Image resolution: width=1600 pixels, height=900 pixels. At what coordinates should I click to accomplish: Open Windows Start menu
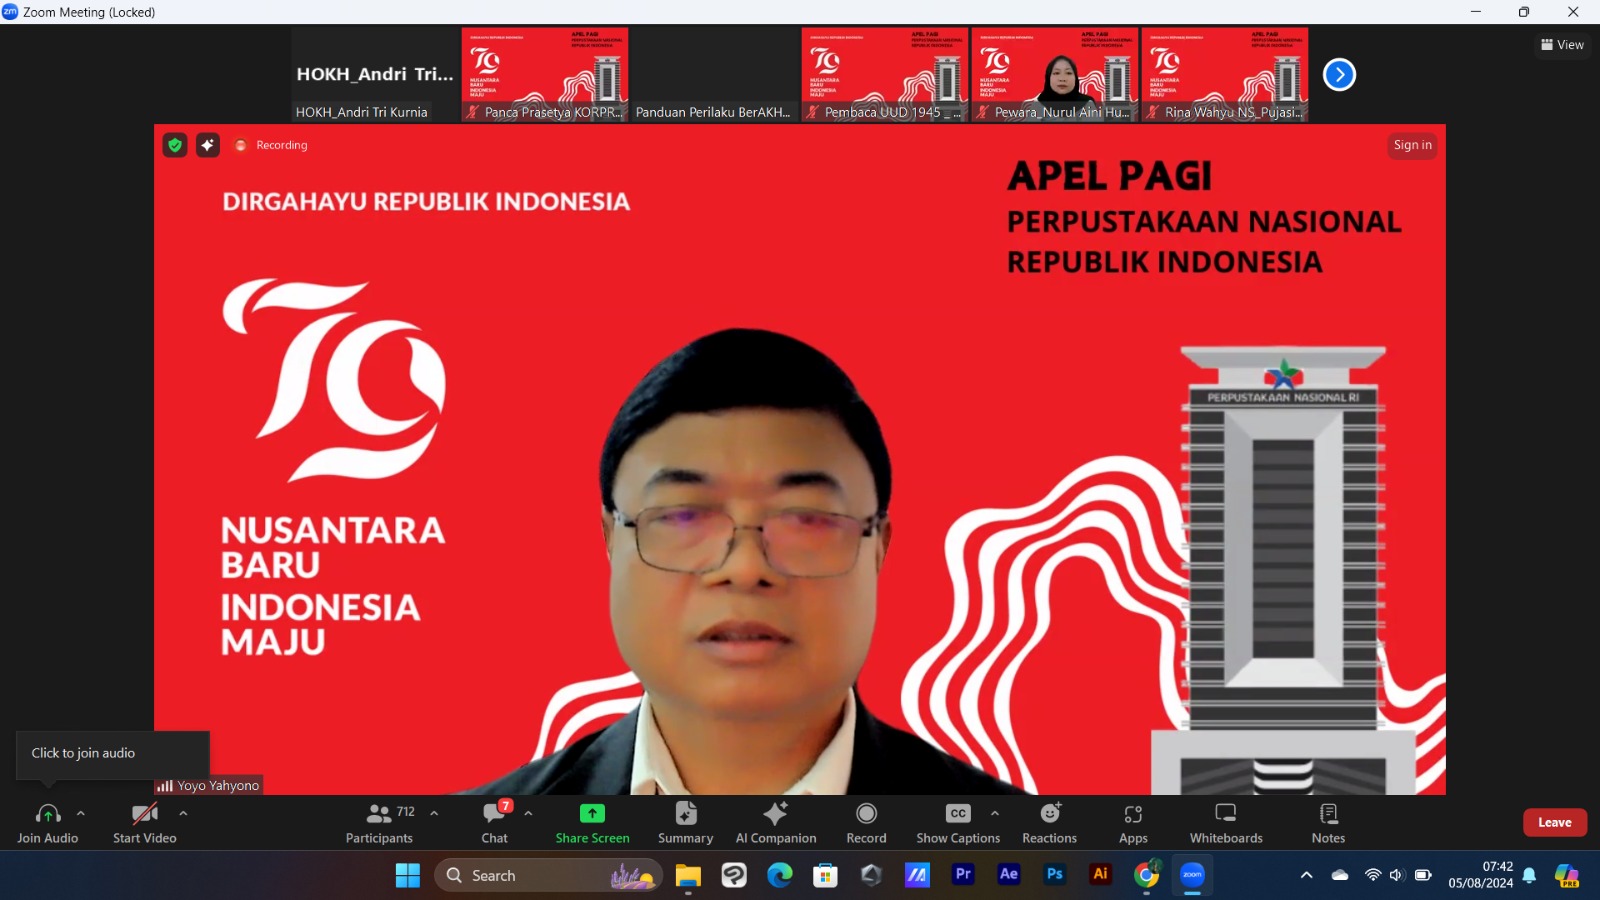pos(408,876)
